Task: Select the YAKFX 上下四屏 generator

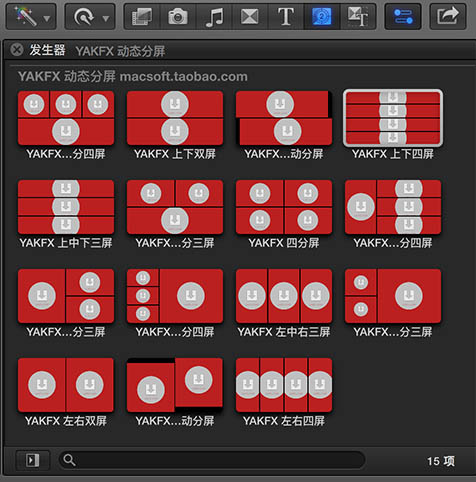Action: 393,118
